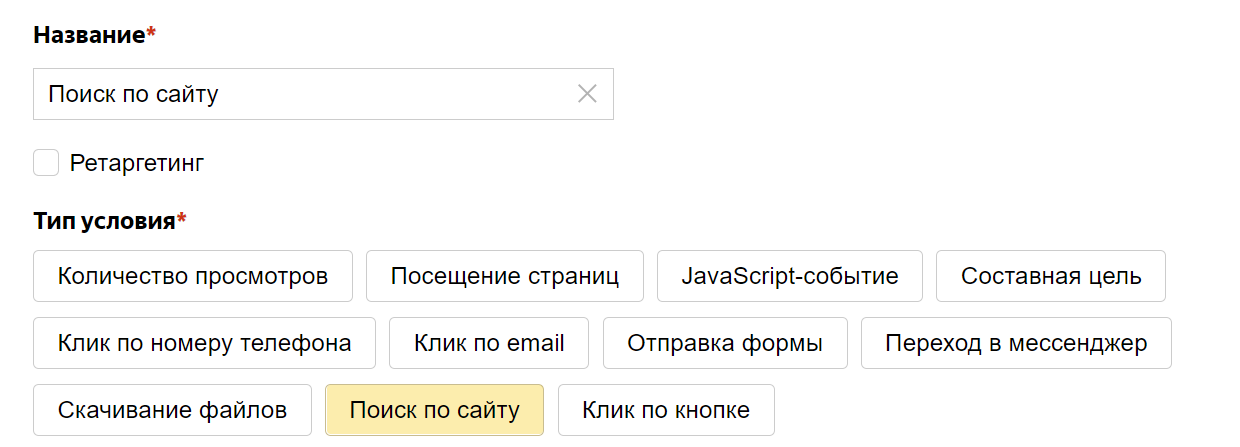
Task: Pick the Отправка формы condition type
Action: point(725,344)
